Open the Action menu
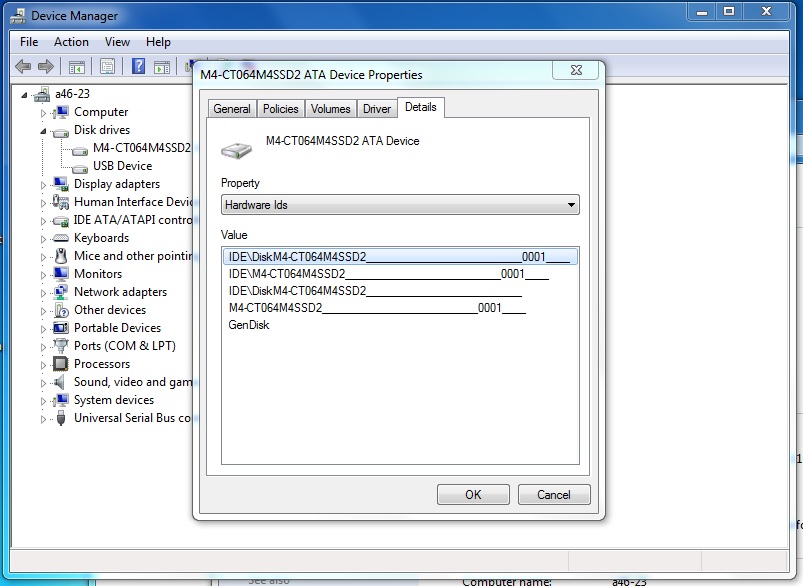The height and width of the screenshot is (586, 803). (x=71, y=41)
